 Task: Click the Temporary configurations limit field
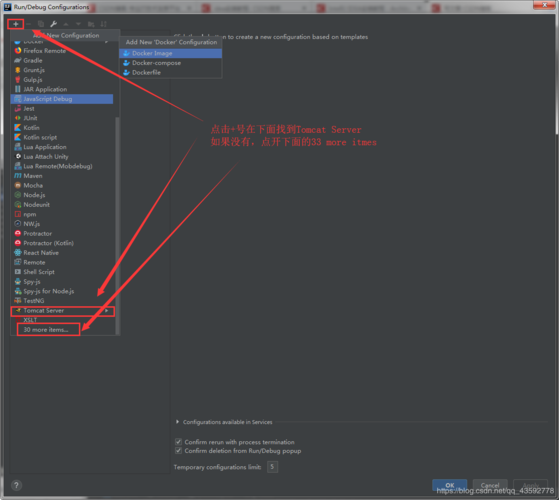click(x=272, y=467)
